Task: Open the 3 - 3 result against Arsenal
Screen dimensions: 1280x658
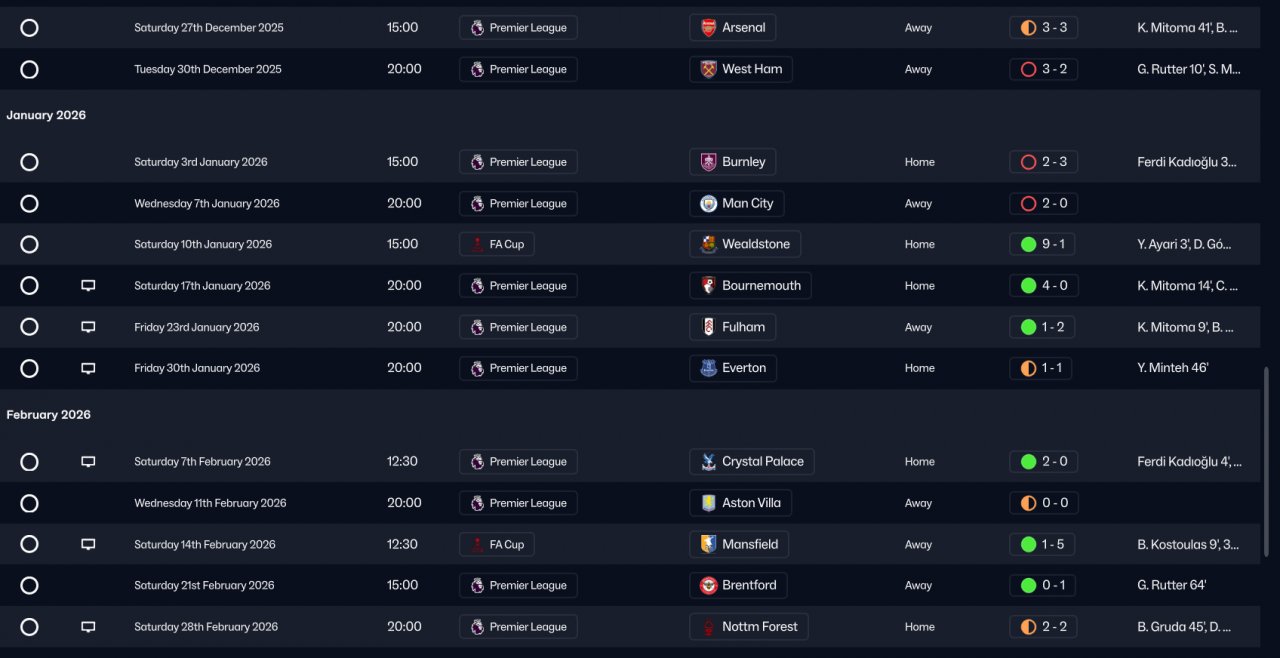Action: click(1043, 28)
